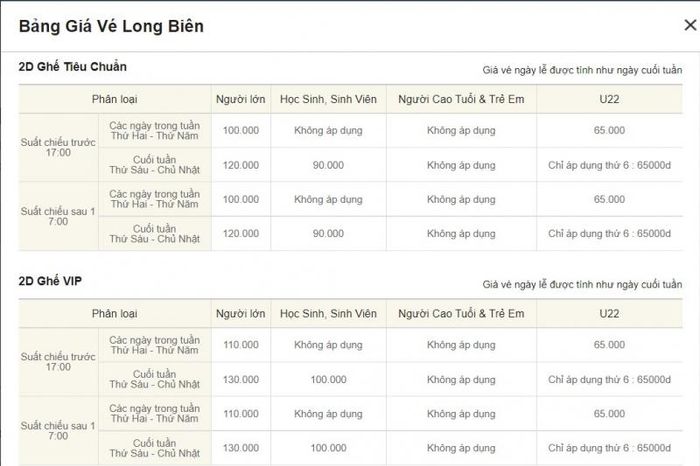Image resolution: width=700 pixels, height=466 pixels.
Task: Click "Suất chiếu trước 17:00" label in standard table
Action: (58, 147)
